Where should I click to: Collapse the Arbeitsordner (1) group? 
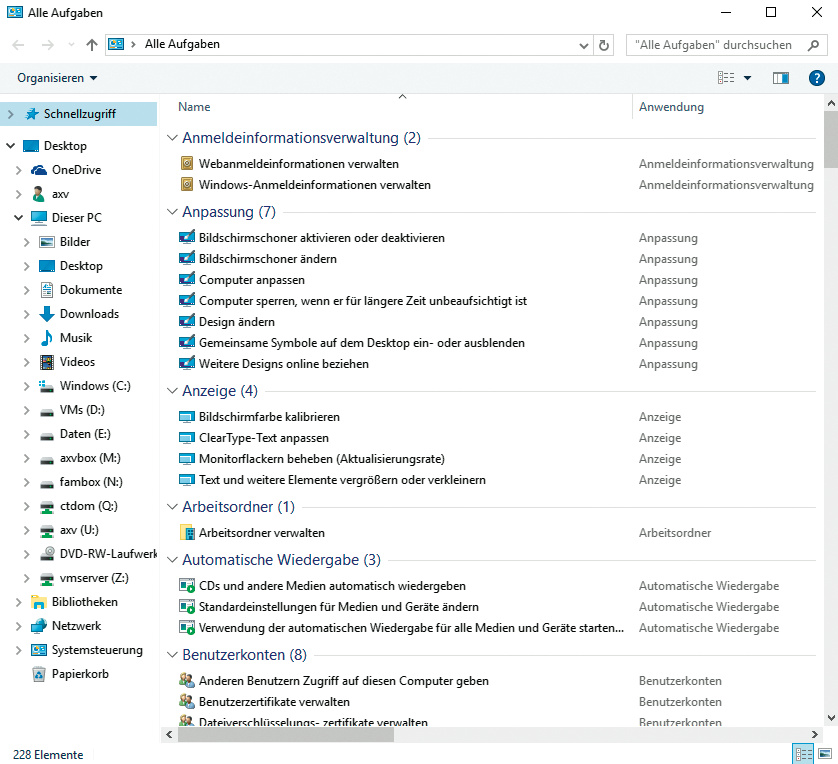tap(172, 506)
